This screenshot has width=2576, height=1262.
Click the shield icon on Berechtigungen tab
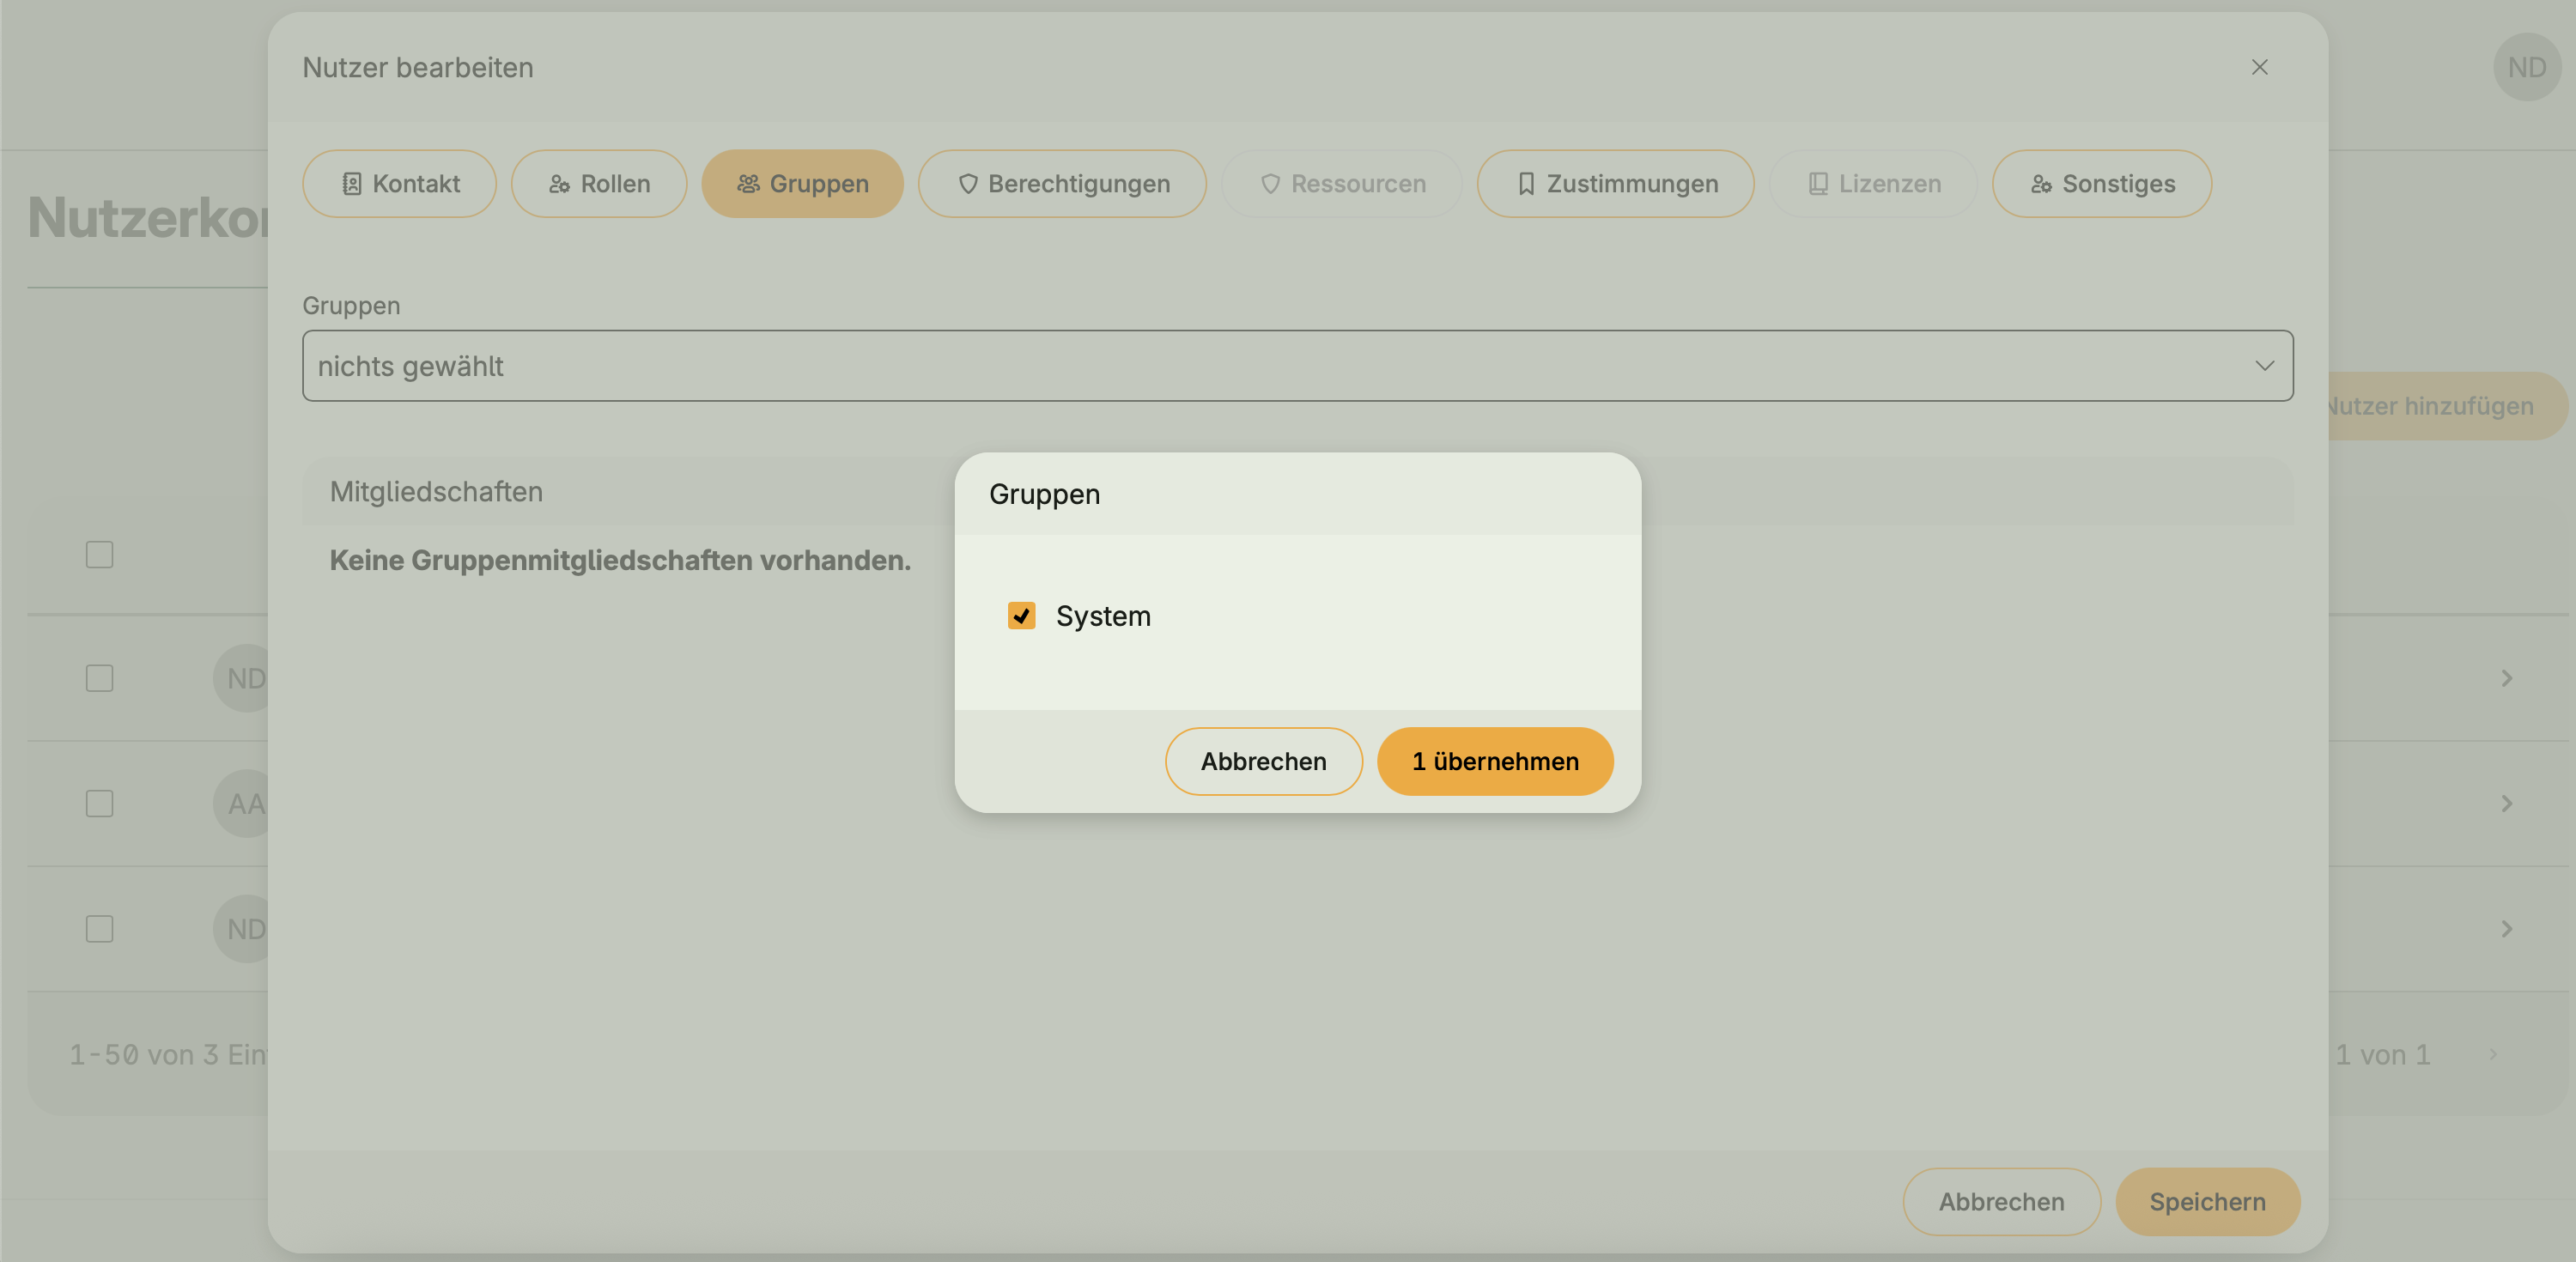(x=967, y=184)
